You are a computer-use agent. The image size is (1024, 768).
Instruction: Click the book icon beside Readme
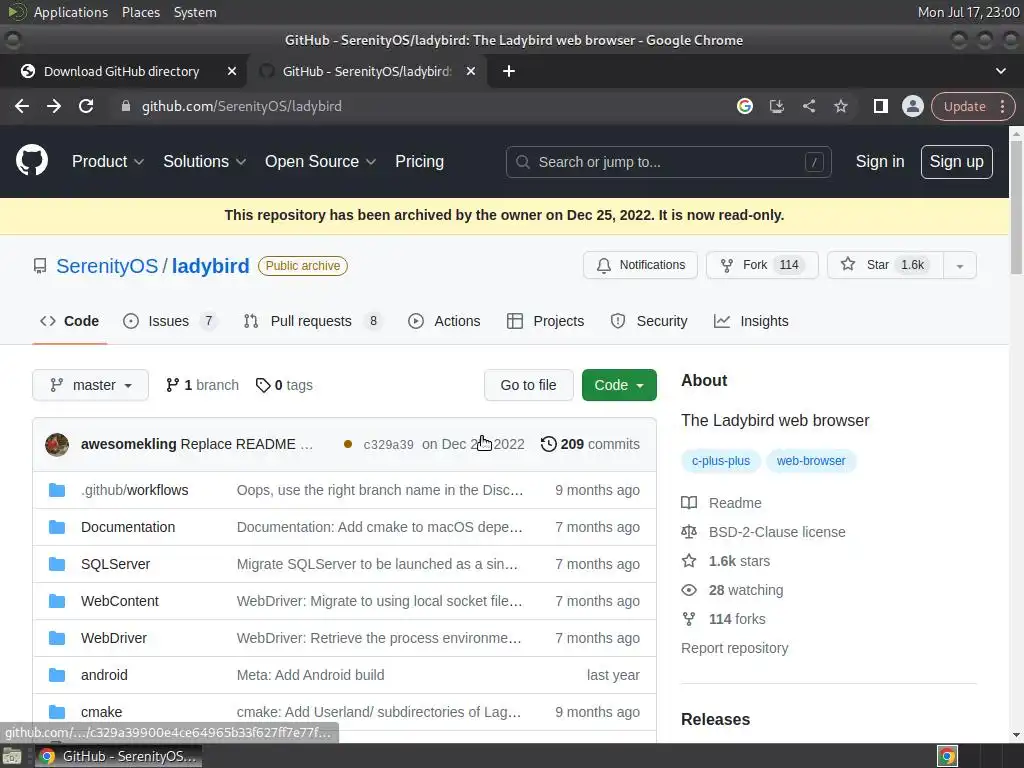689,503
